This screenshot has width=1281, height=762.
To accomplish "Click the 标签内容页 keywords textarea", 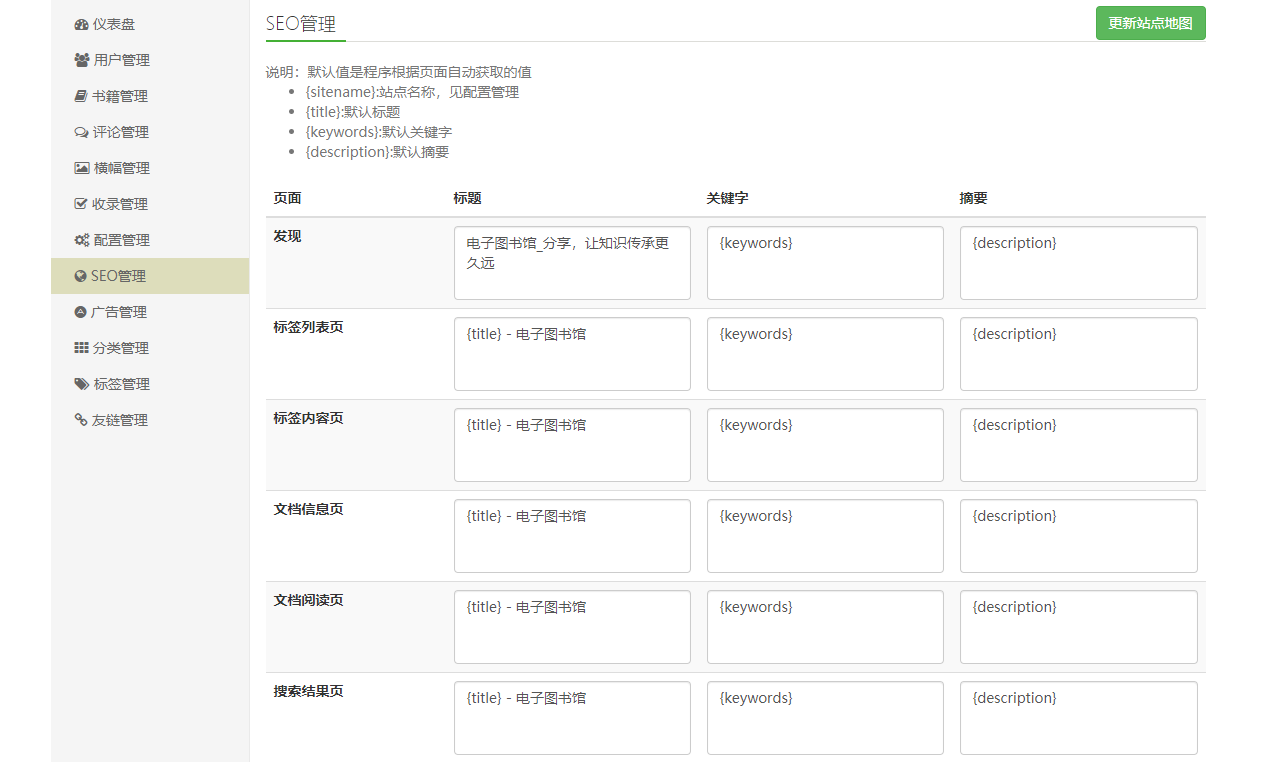I will point(825,445).
